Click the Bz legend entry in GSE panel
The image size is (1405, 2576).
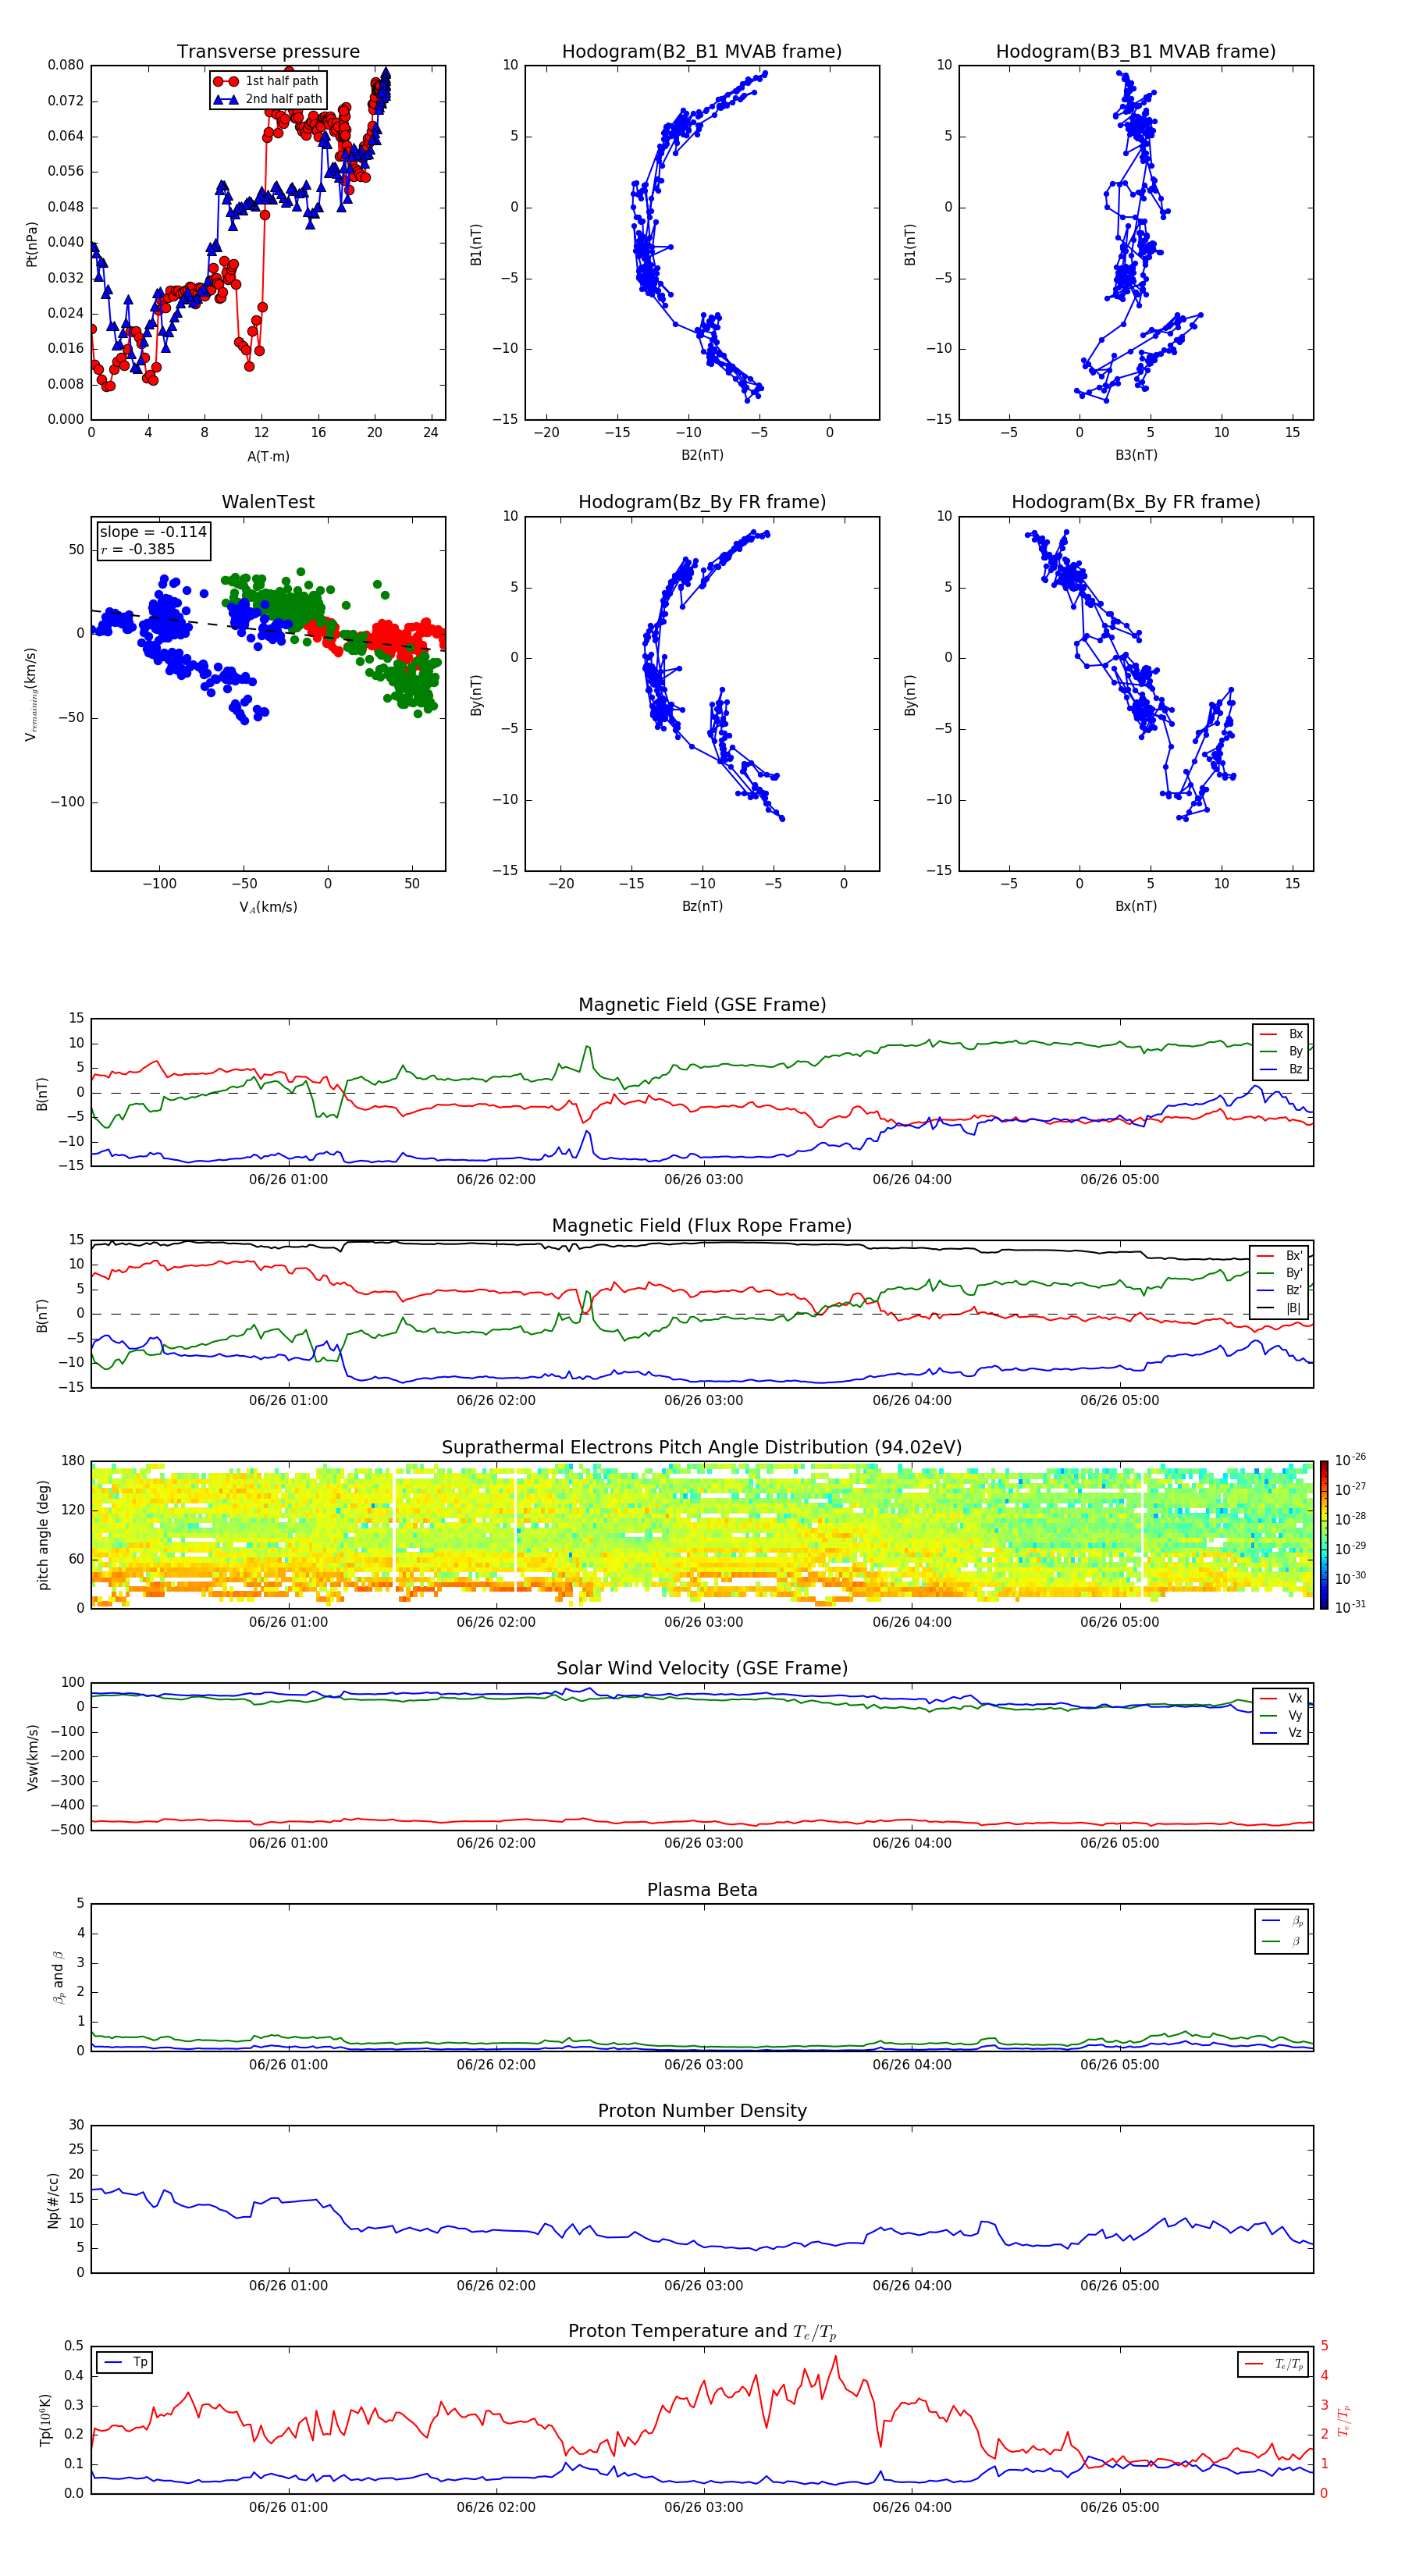(x=1282, y=1069)
